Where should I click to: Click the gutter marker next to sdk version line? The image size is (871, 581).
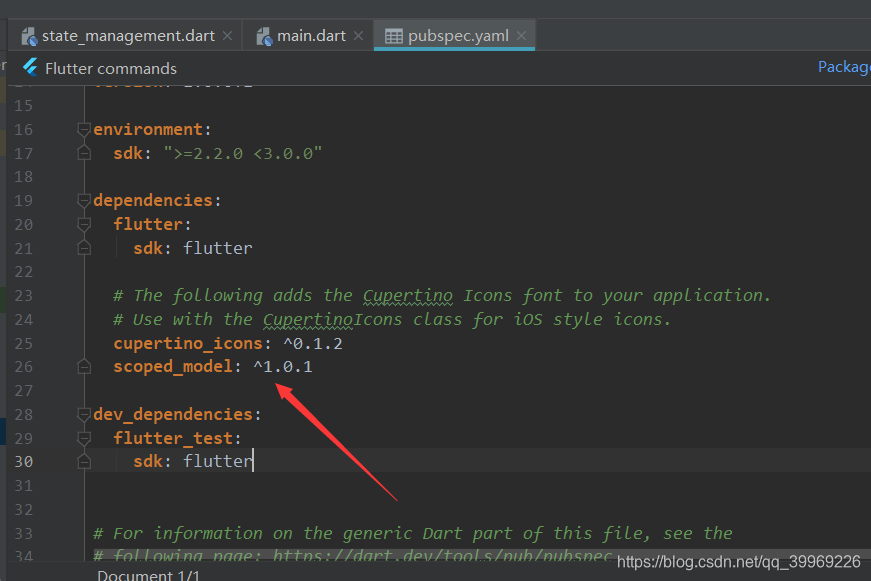[84, 152]
